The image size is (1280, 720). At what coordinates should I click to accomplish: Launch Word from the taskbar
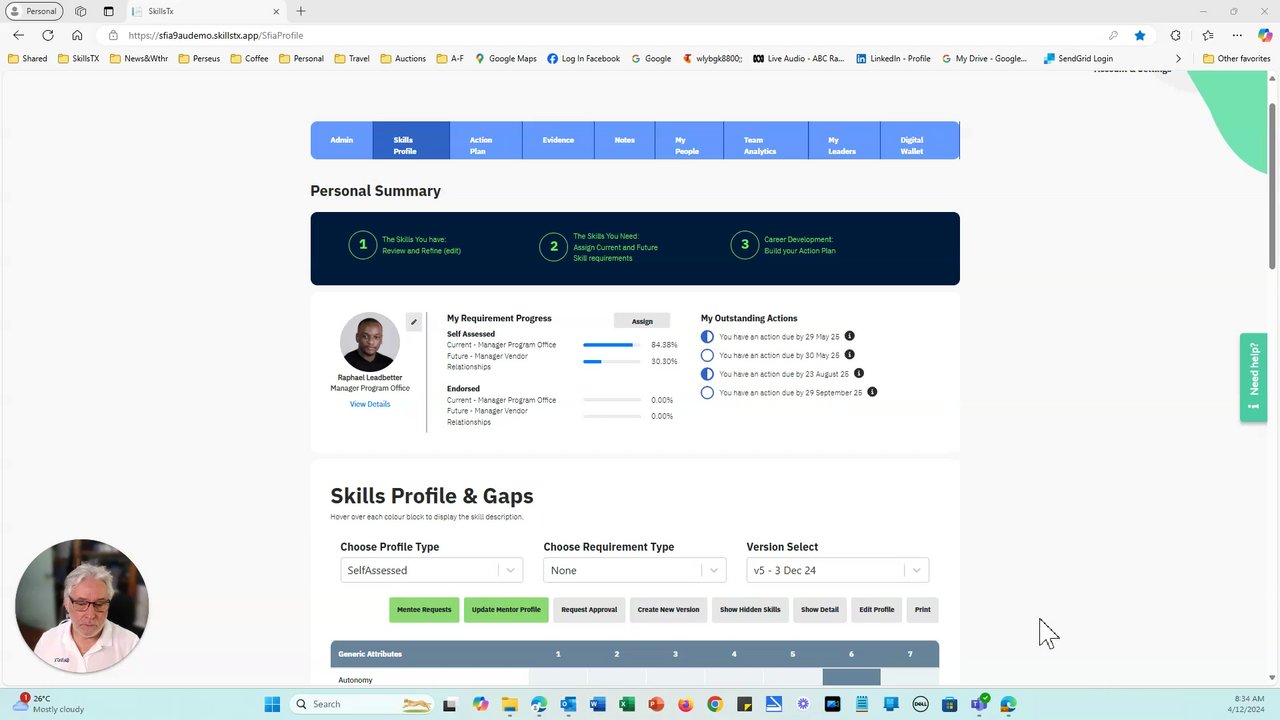597,704
